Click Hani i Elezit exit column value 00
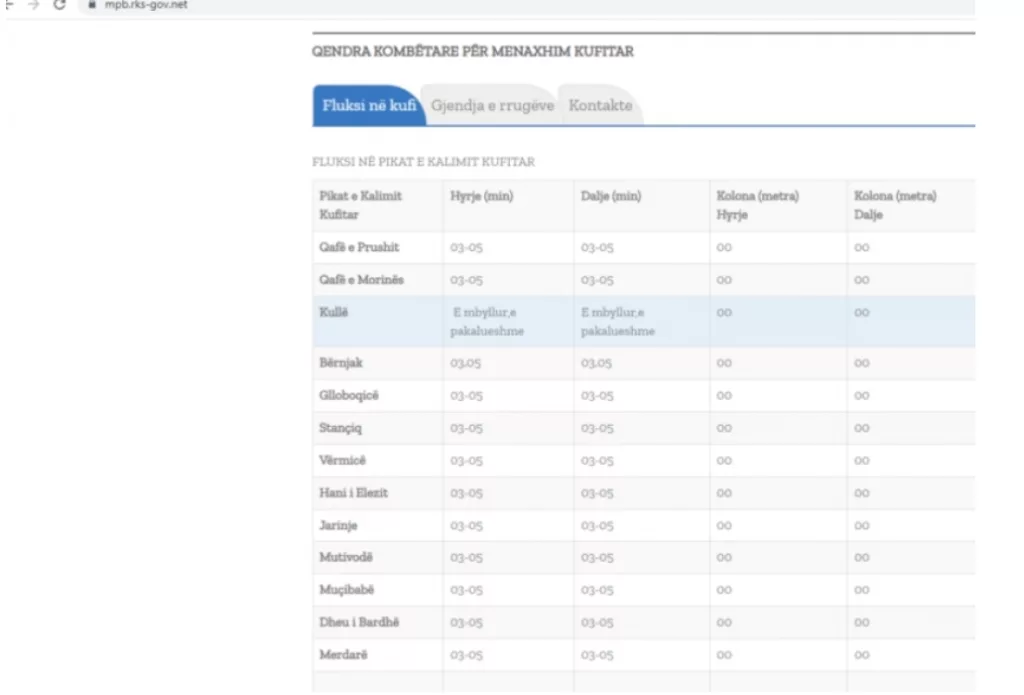The width and height of the screenshot is (1024, 695). 861,493
